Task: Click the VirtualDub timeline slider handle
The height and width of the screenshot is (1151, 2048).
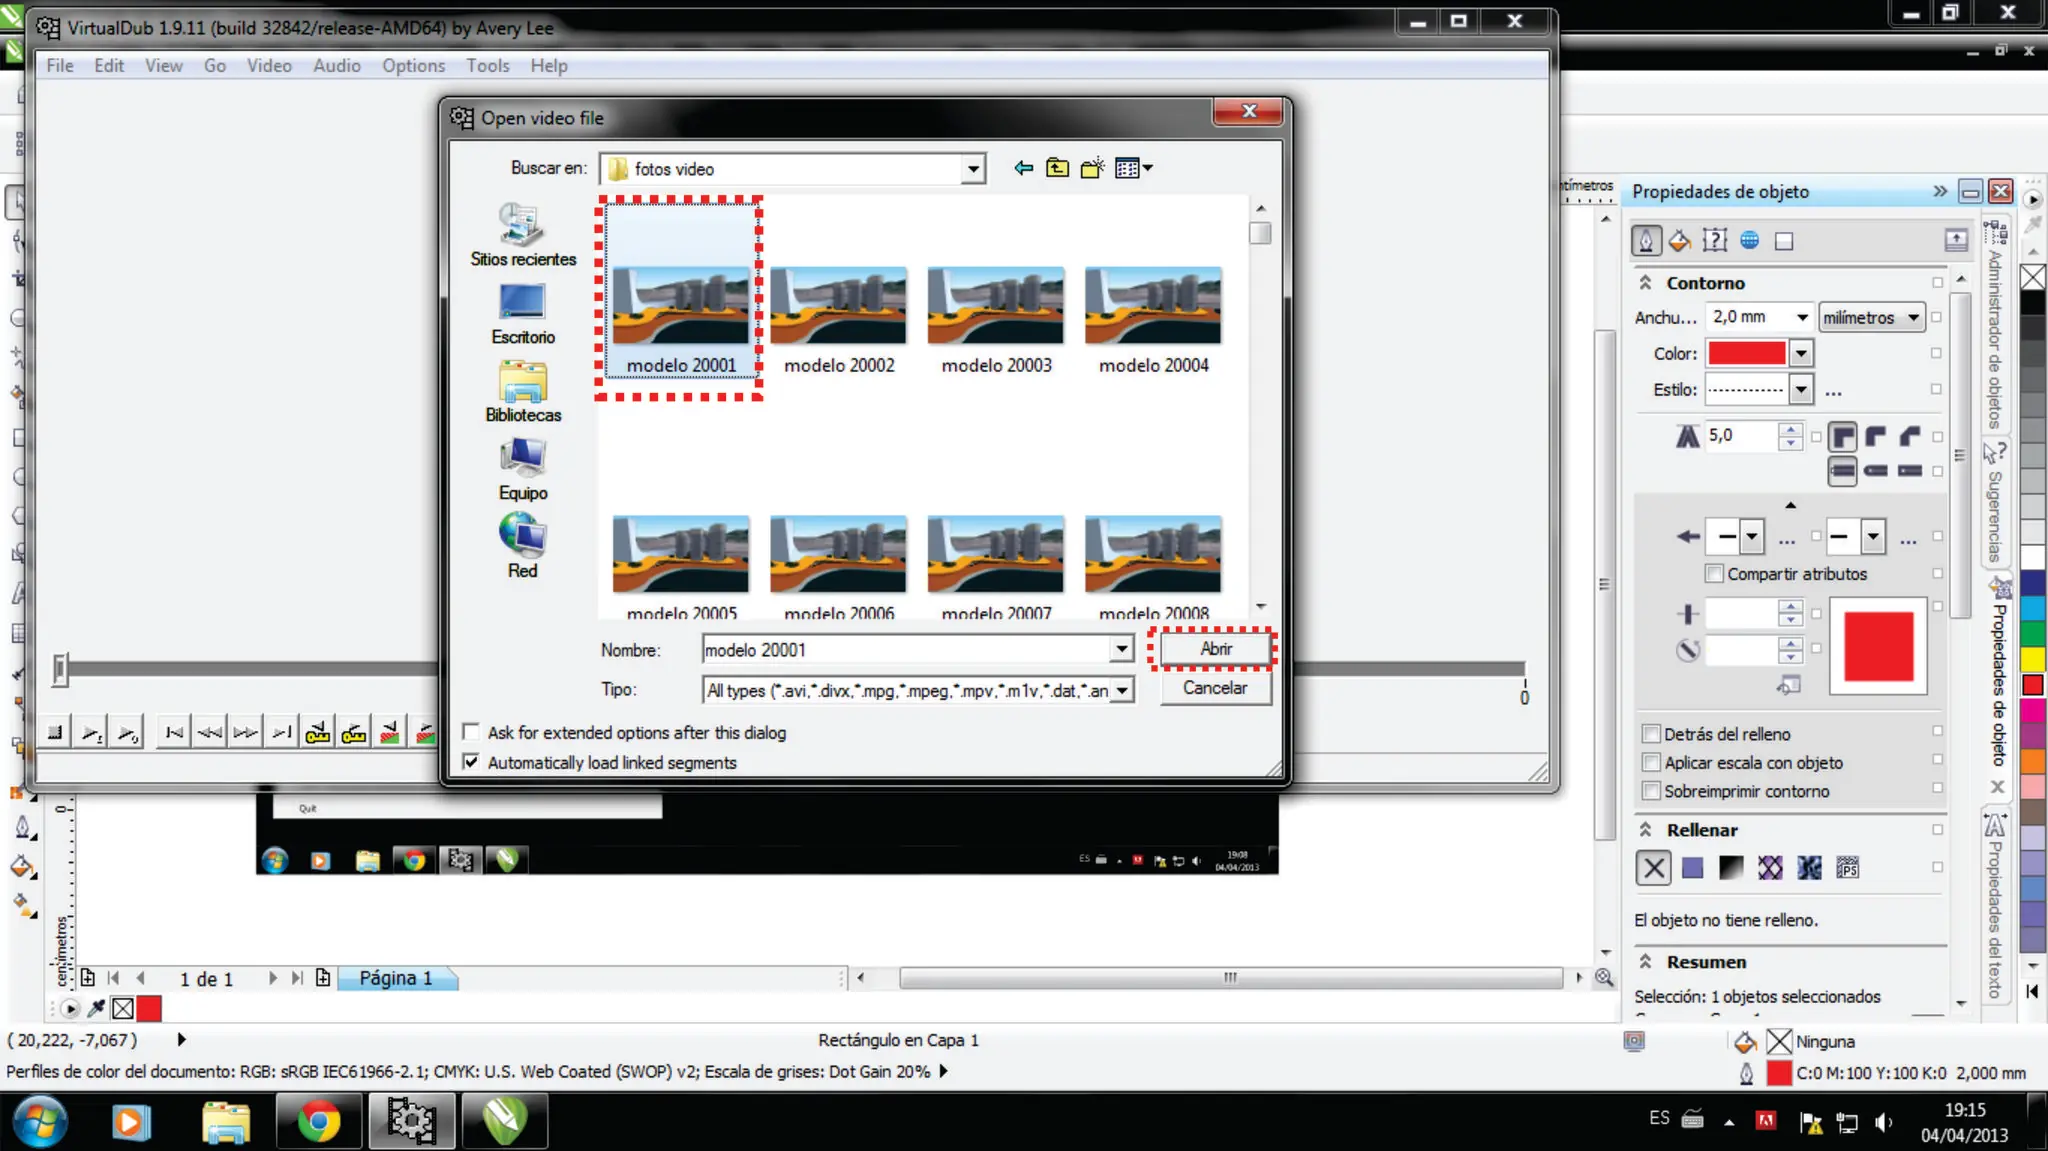Action: coord(60,670)
